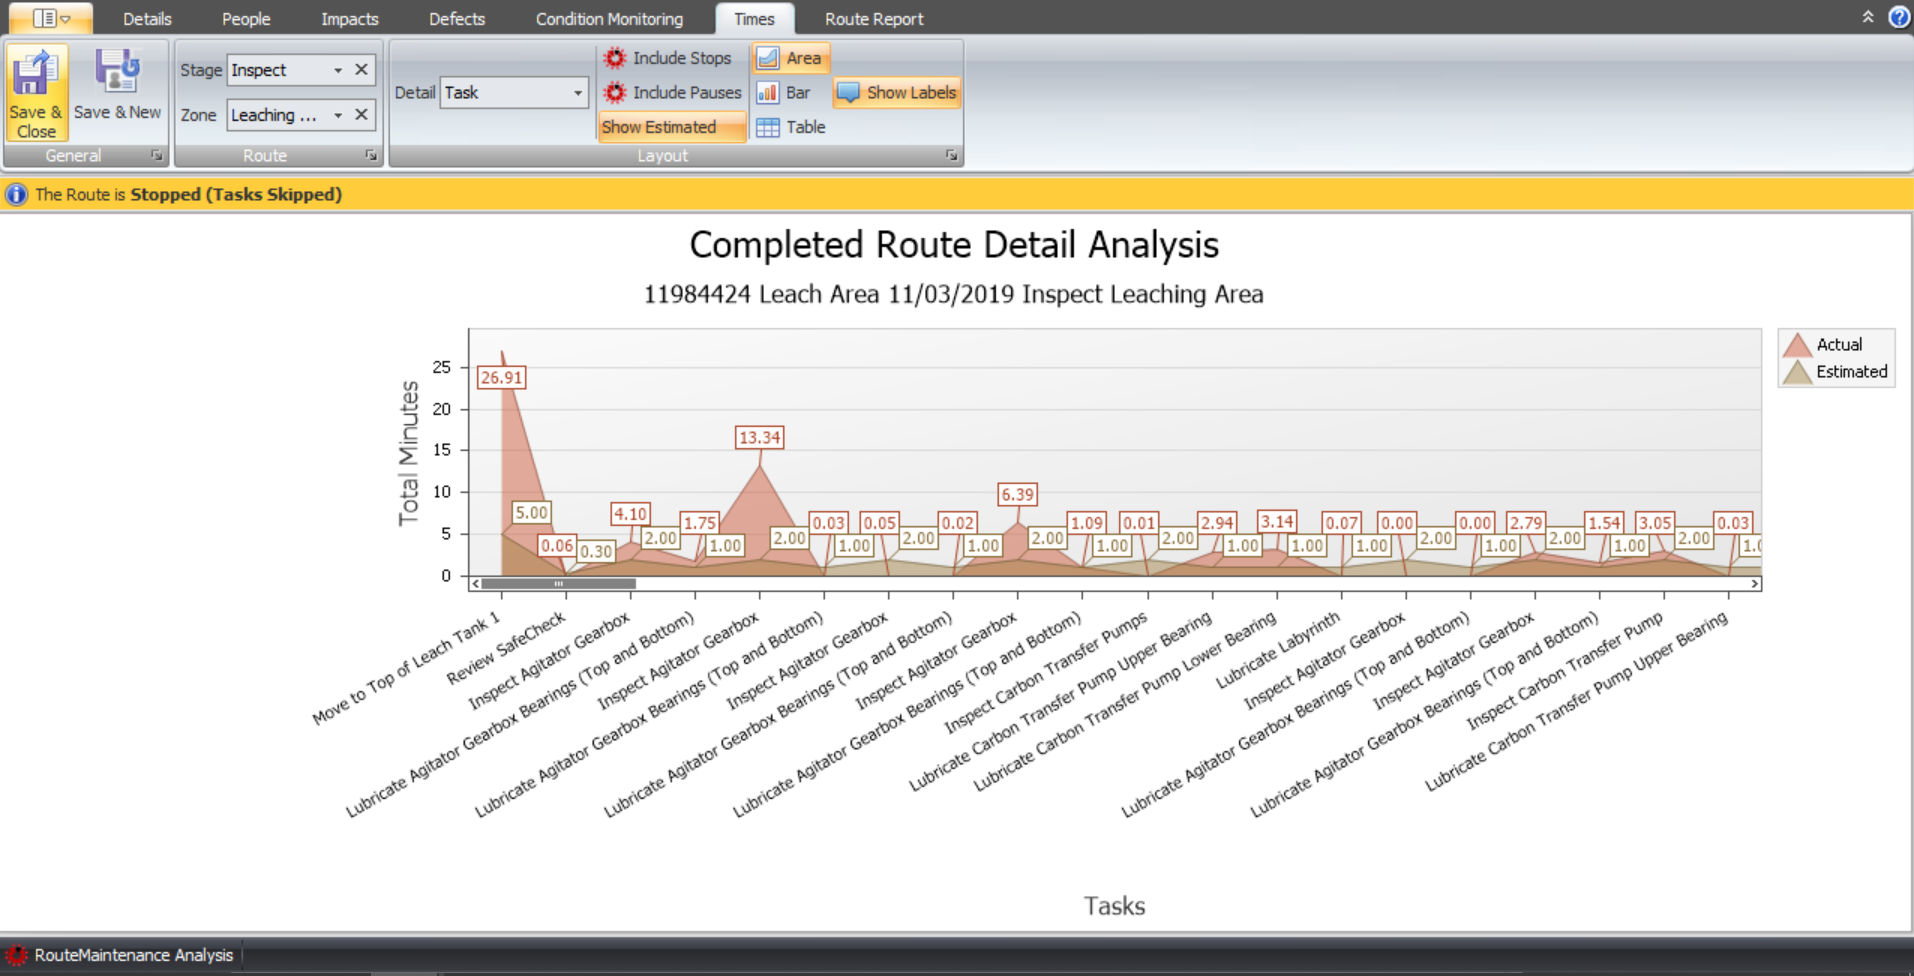The width and height of the screenshot is (1914, 976).
Task: Click the Estimated legend swatch
Action: (1797, 372)
